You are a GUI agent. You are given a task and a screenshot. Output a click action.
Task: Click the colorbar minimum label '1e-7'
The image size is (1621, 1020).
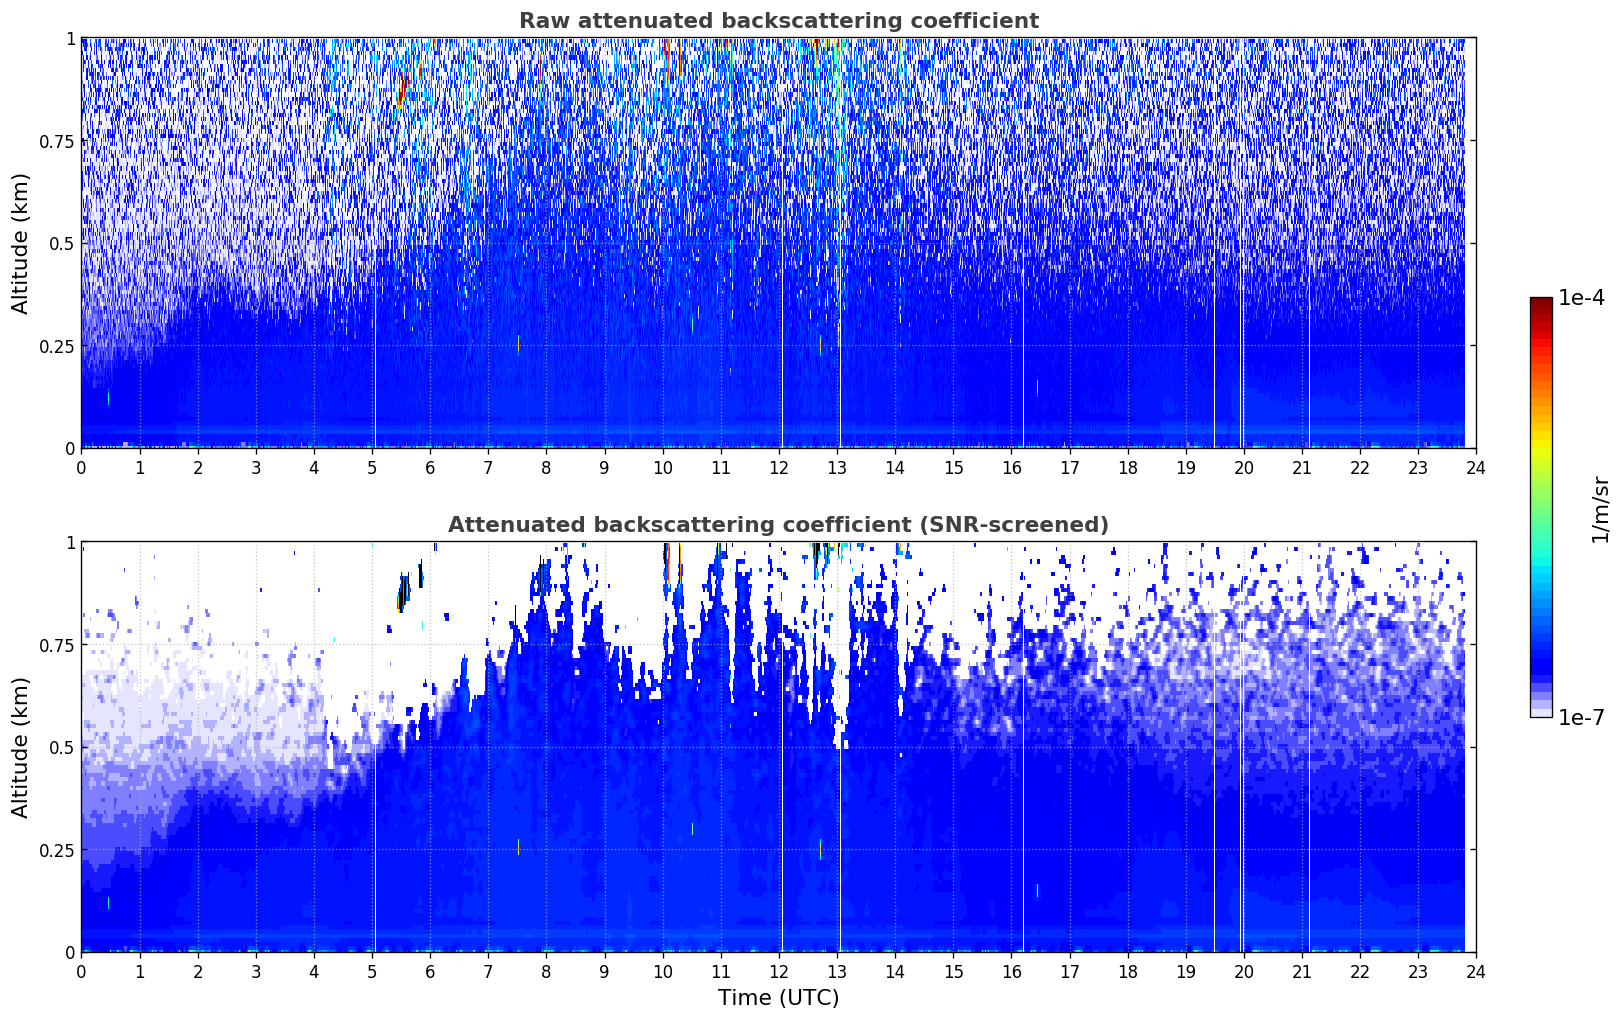pos(1581,717)
